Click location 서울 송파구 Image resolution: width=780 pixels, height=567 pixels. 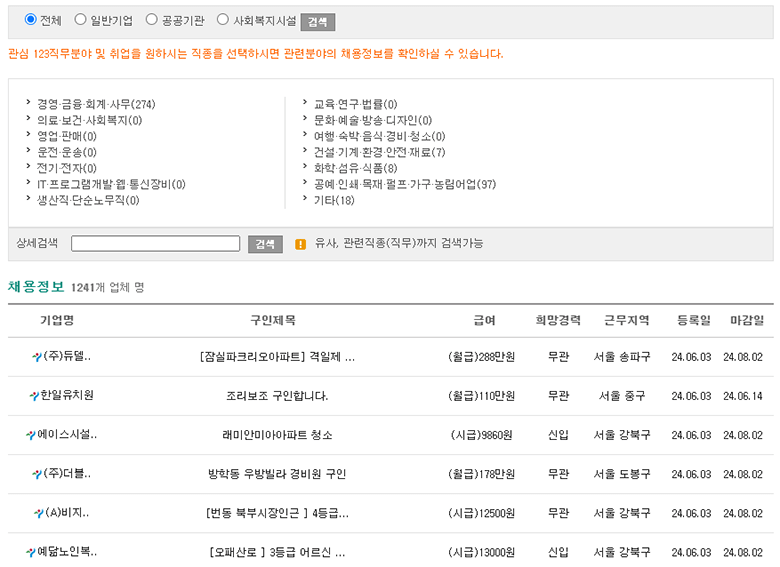point(622,357)
